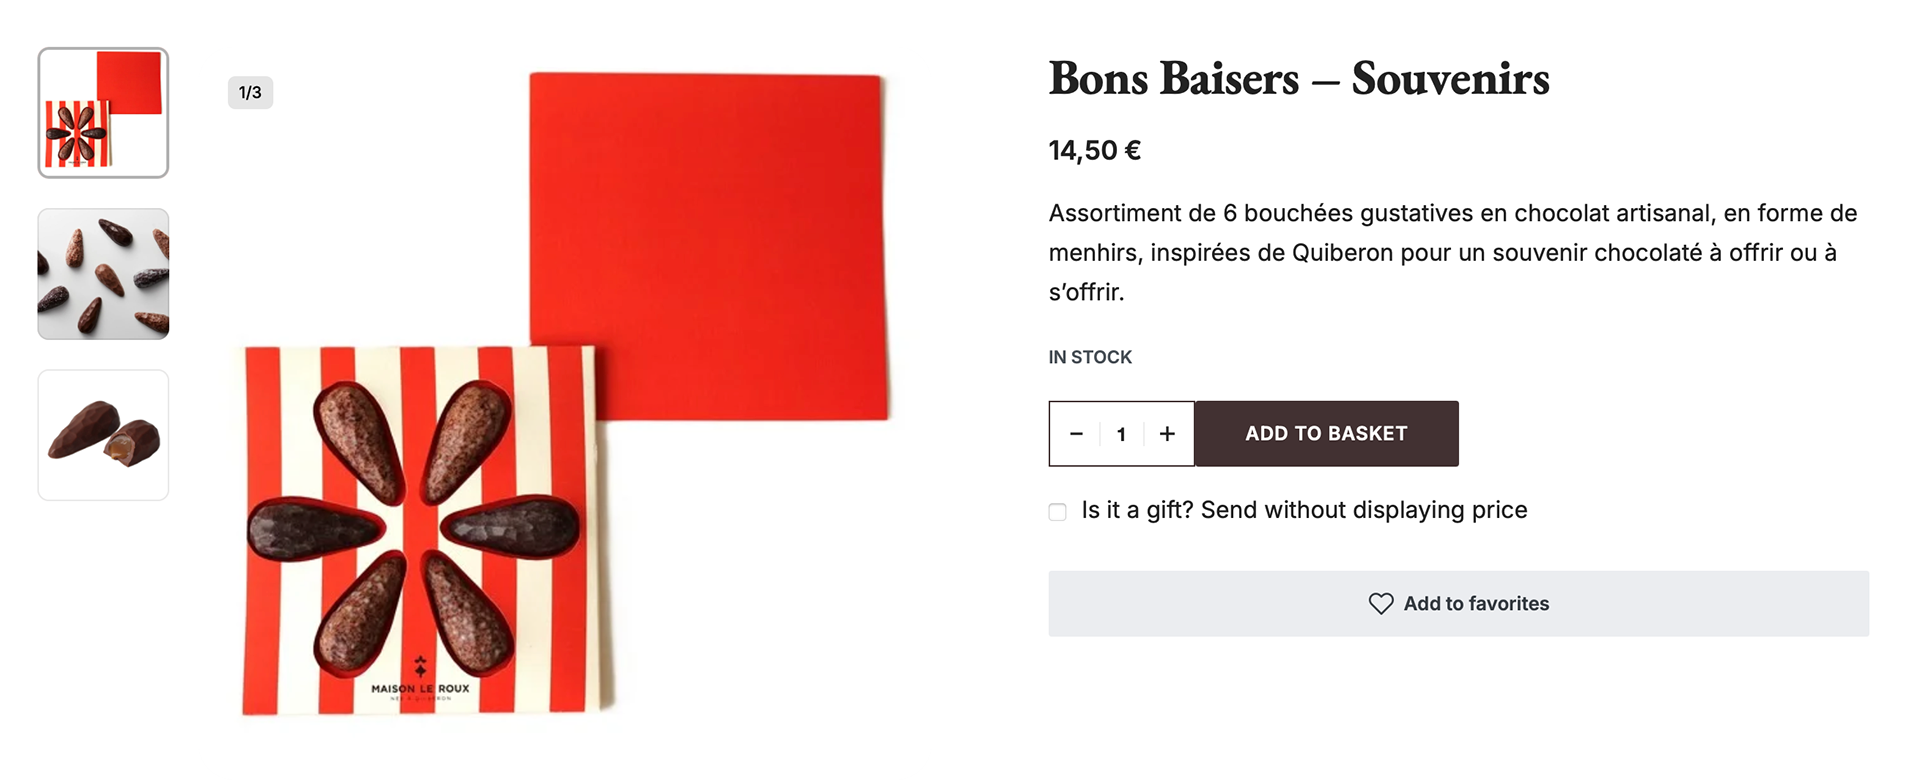Click the Add to favorites text
Screen dimensions: 1920x781
click(1476, 604)
